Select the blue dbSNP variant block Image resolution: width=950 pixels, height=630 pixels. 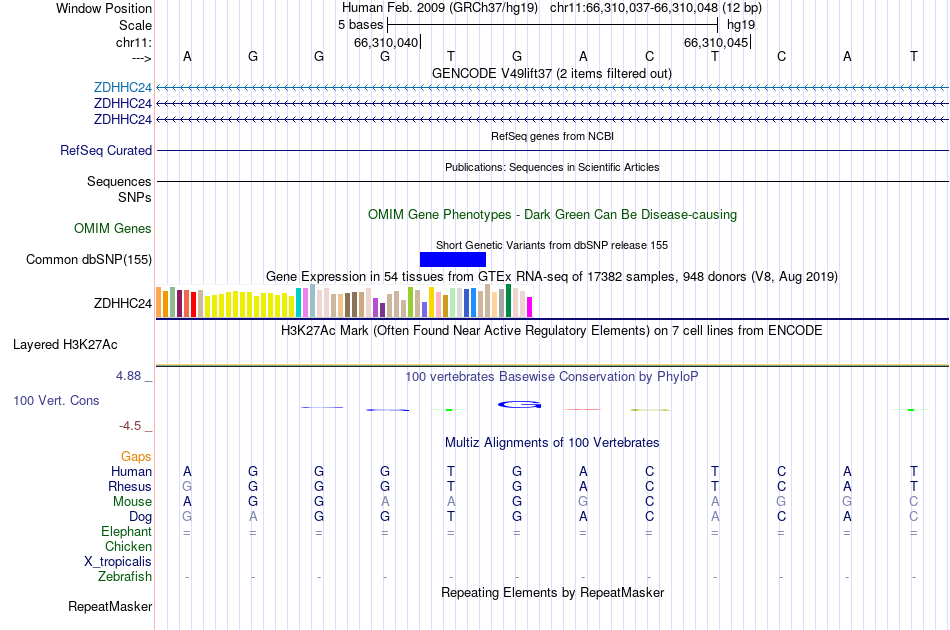453,259
